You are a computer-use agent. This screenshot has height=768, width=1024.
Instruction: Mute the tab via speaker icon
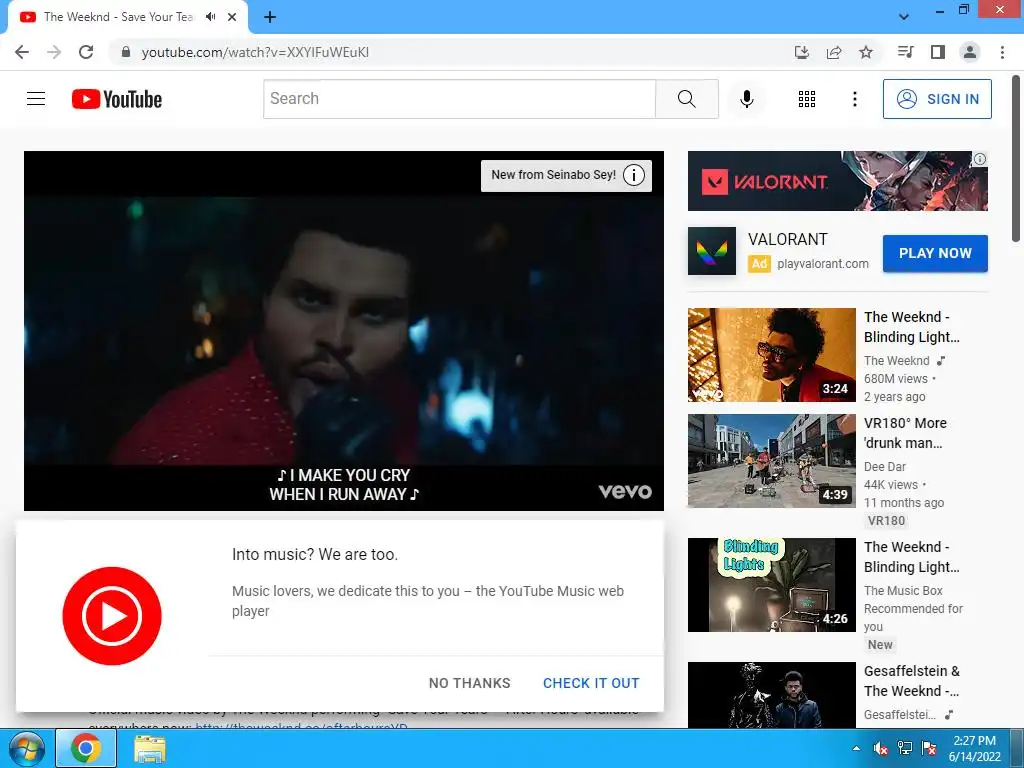[x=211, y=17]
